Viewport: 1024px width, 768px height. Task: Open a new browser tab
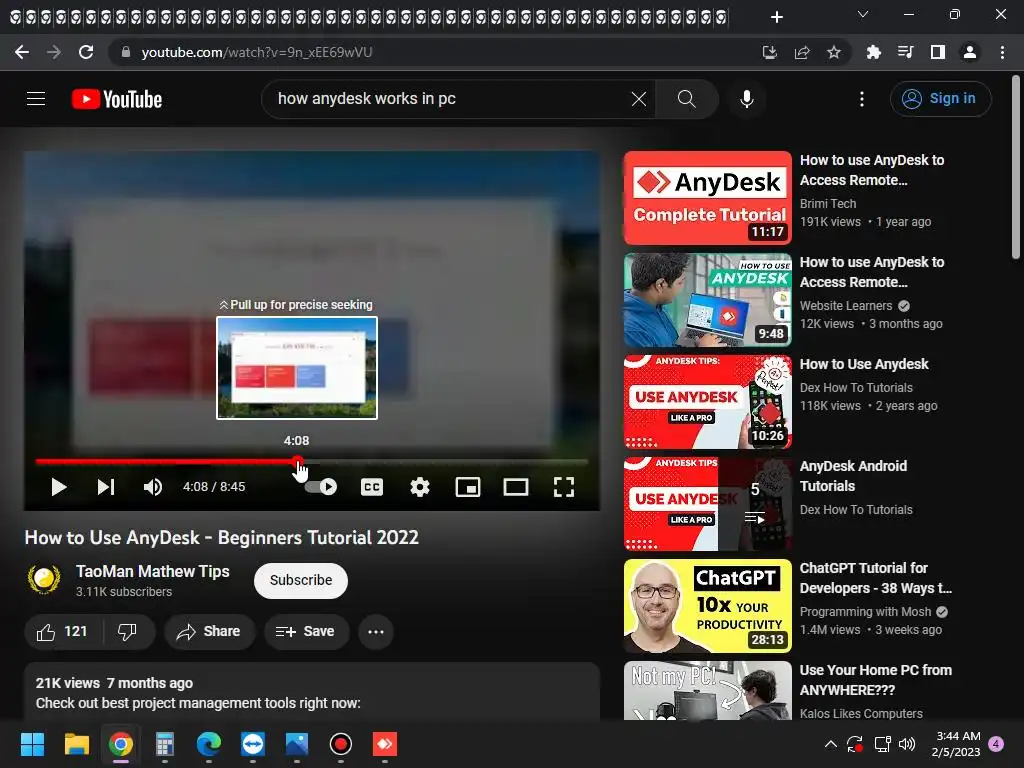776,17
